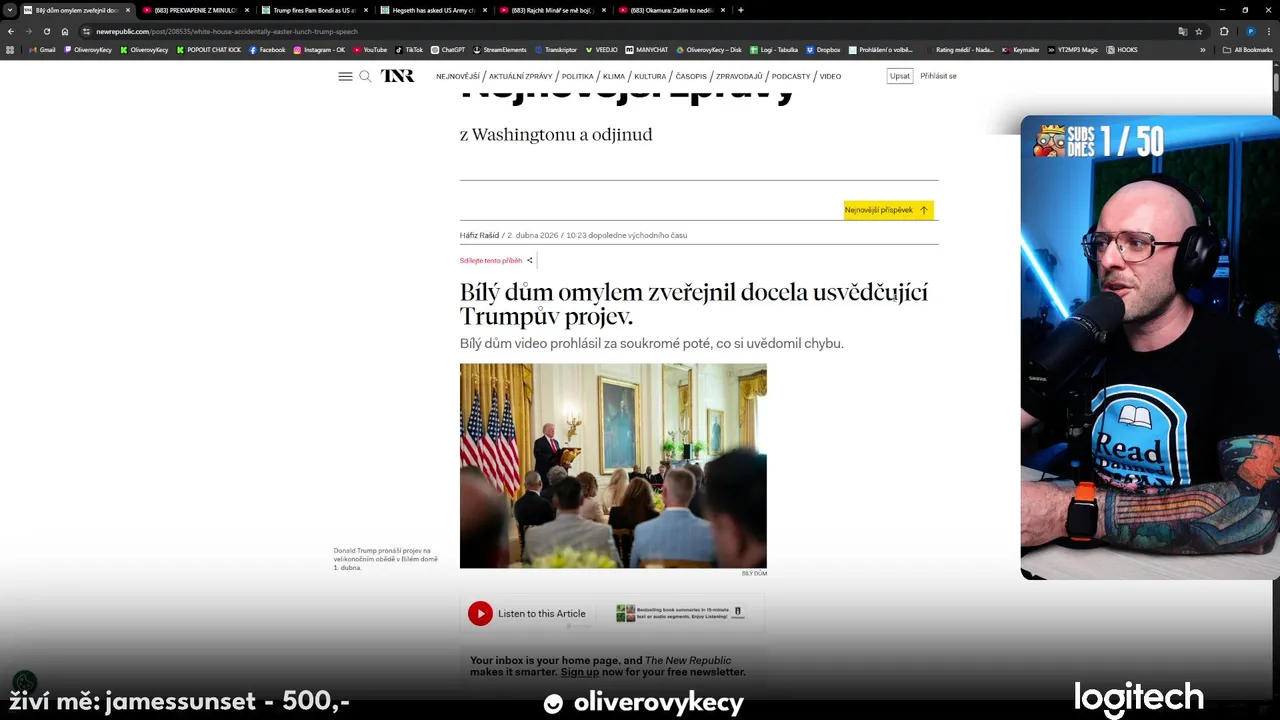
Task: Open the Gmail bookmark
Action: pyautogui.click(x=42, y=49)
